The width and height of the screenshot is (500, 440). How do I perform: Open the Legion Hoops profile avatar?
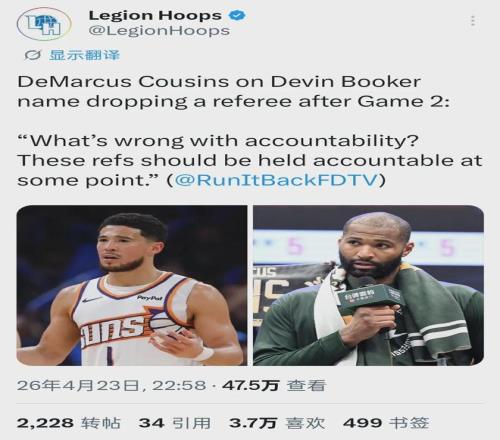[x=44, y=24]
